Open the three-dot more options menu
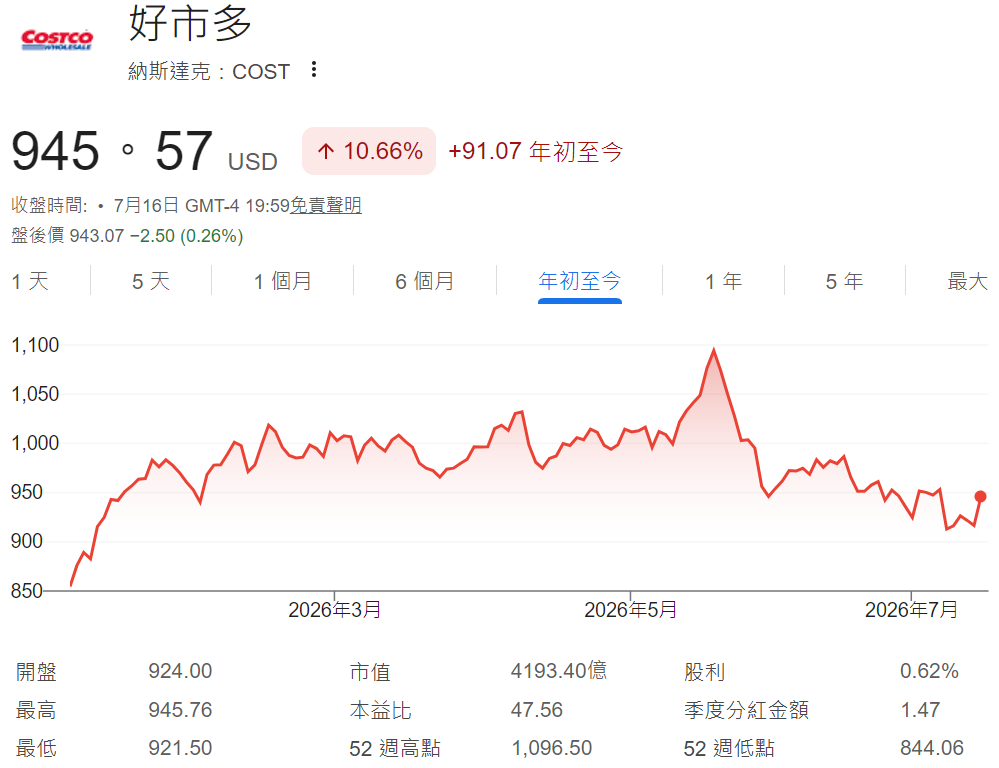Screen dimensions: 999x768 pyautogui.click(x=313, y=69)
